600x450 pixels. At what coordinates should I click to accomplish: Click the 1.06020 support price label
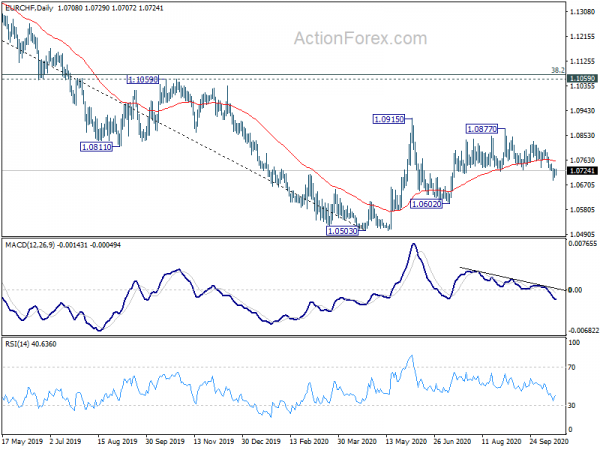click(426, 204)
